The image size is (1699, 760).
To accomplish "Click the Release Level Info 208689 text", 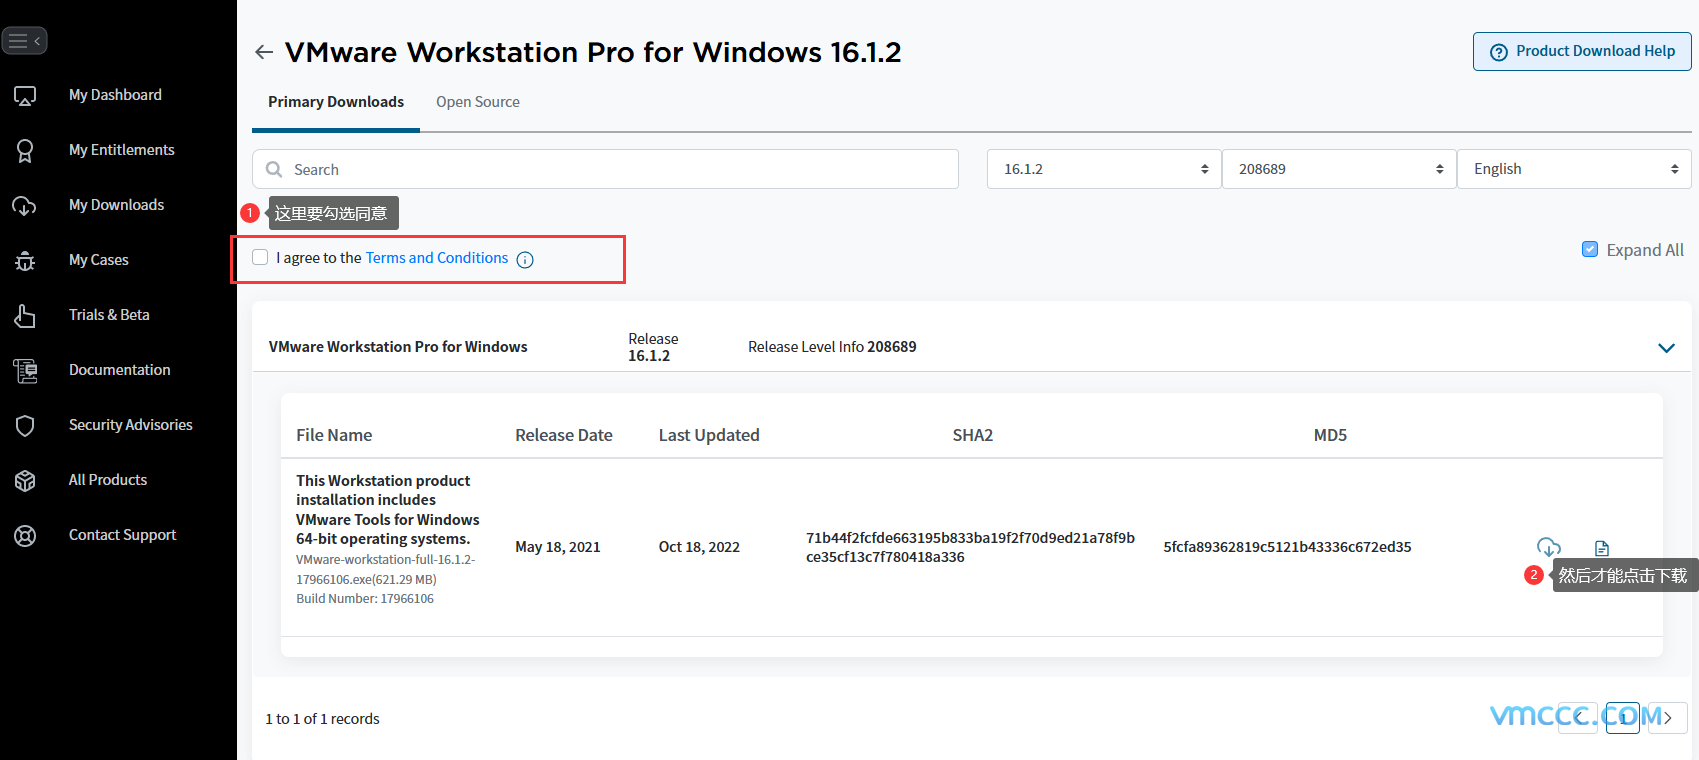I will coord(832,347).
